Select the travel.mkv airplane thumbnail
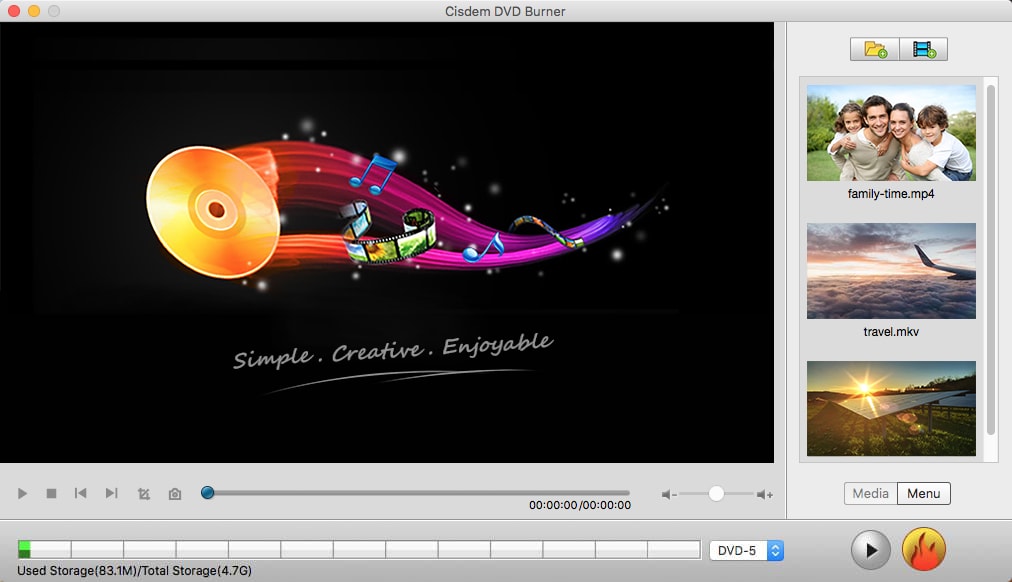Image resolution: width=1012 pixels, height=582 pixels. [891, 271]
